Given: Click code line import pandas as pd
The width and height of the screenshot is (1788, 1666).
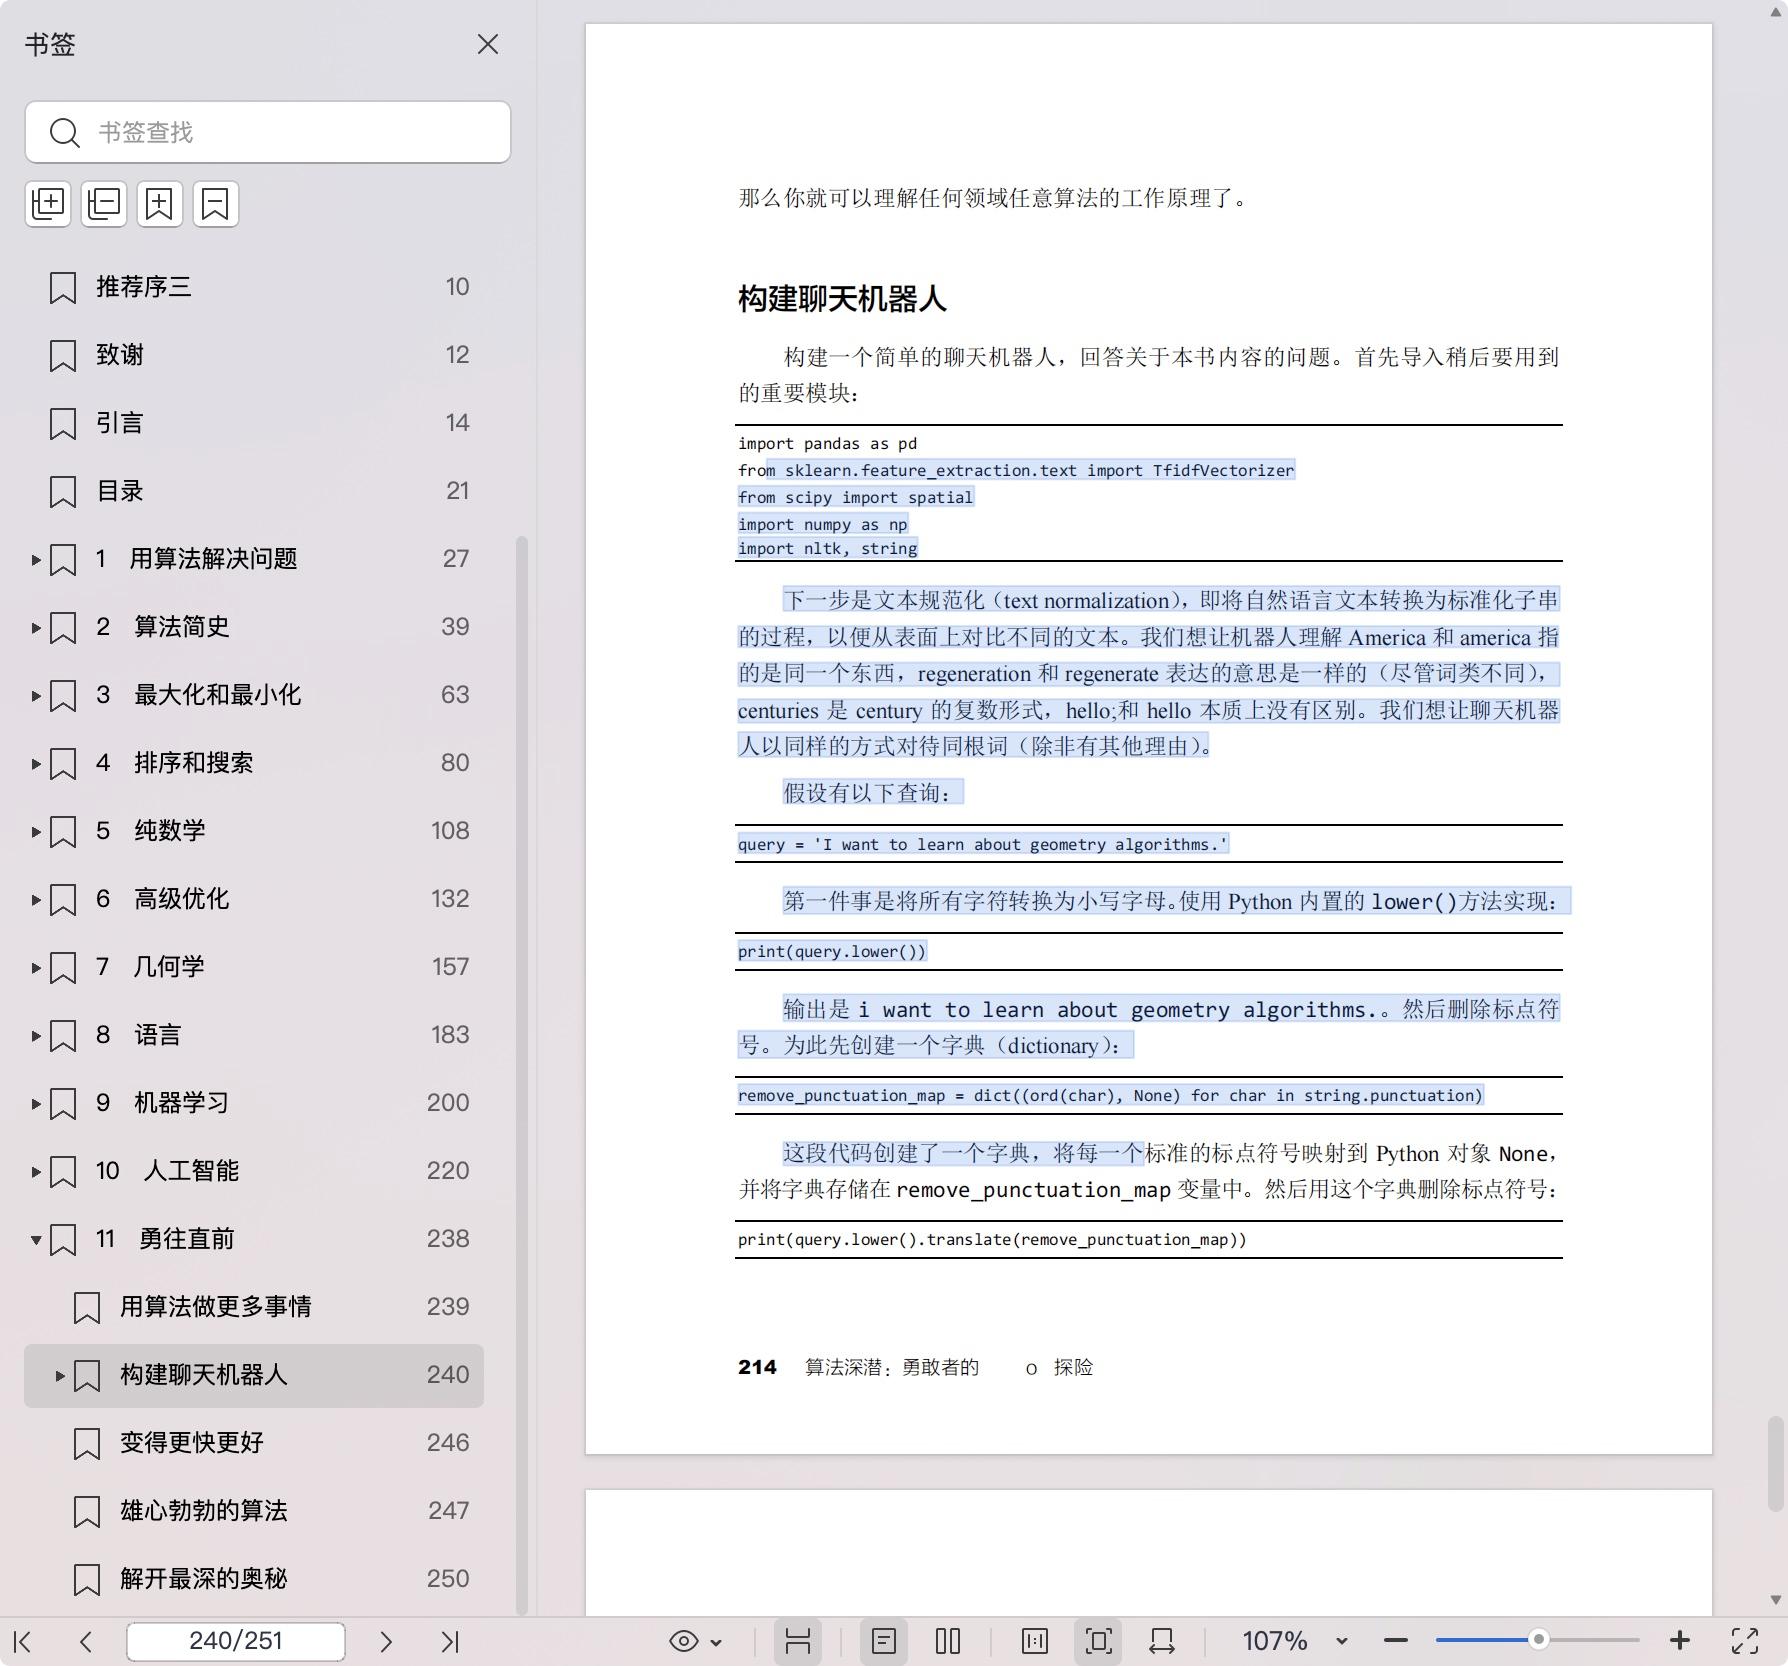Looking at the screenshot, I should tap(827, 443).
